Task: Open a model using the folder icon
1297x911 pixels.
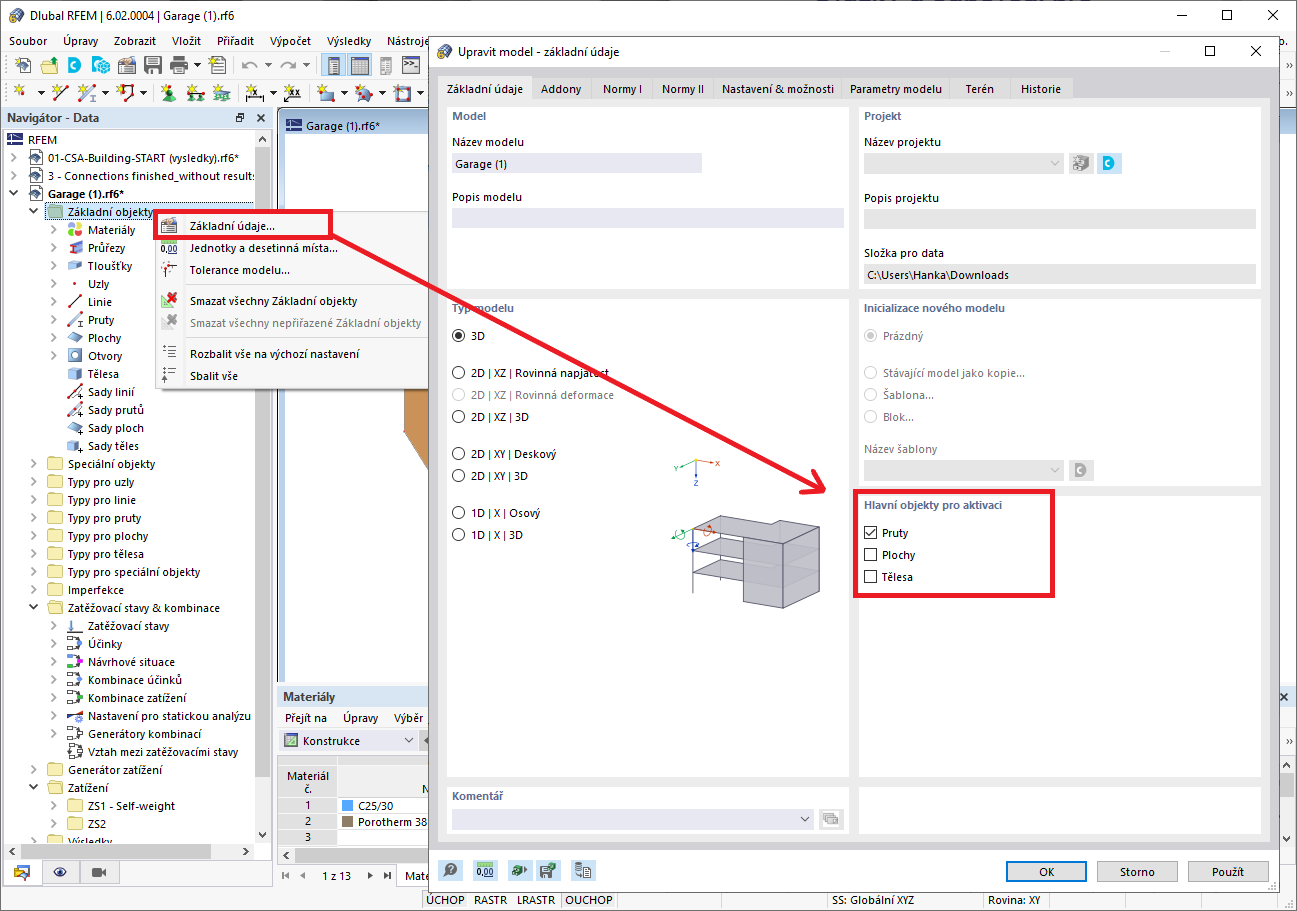Action: click(x=49, y=63)
